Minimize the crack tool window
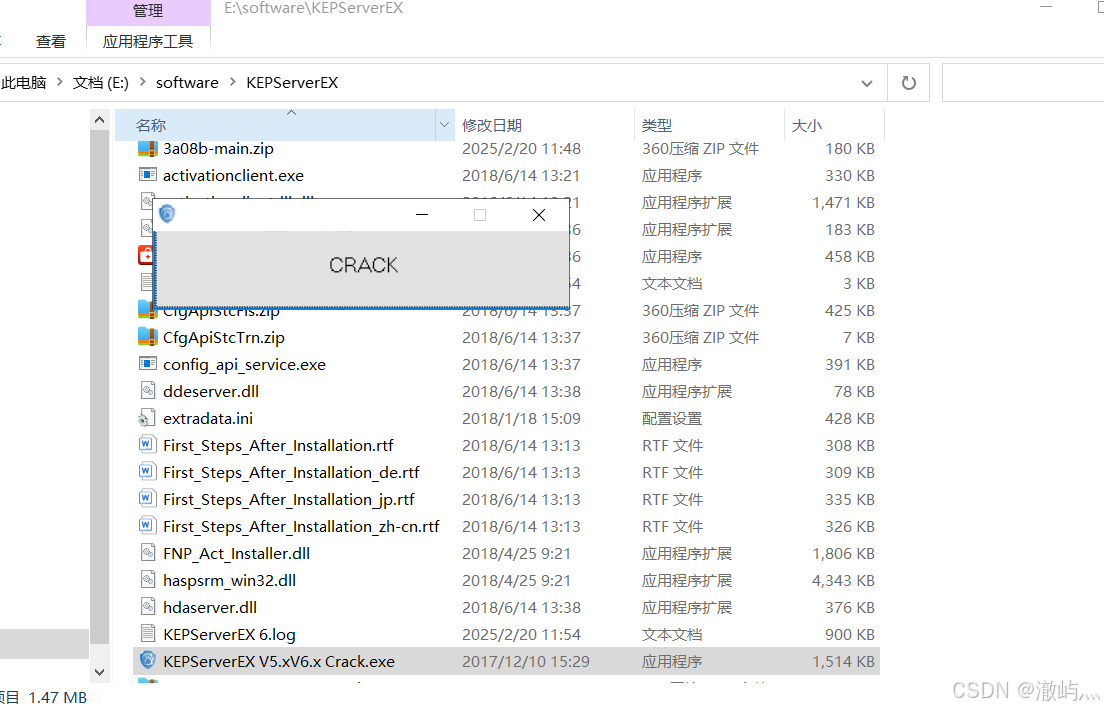1104x710 pixels. point(422,215)
